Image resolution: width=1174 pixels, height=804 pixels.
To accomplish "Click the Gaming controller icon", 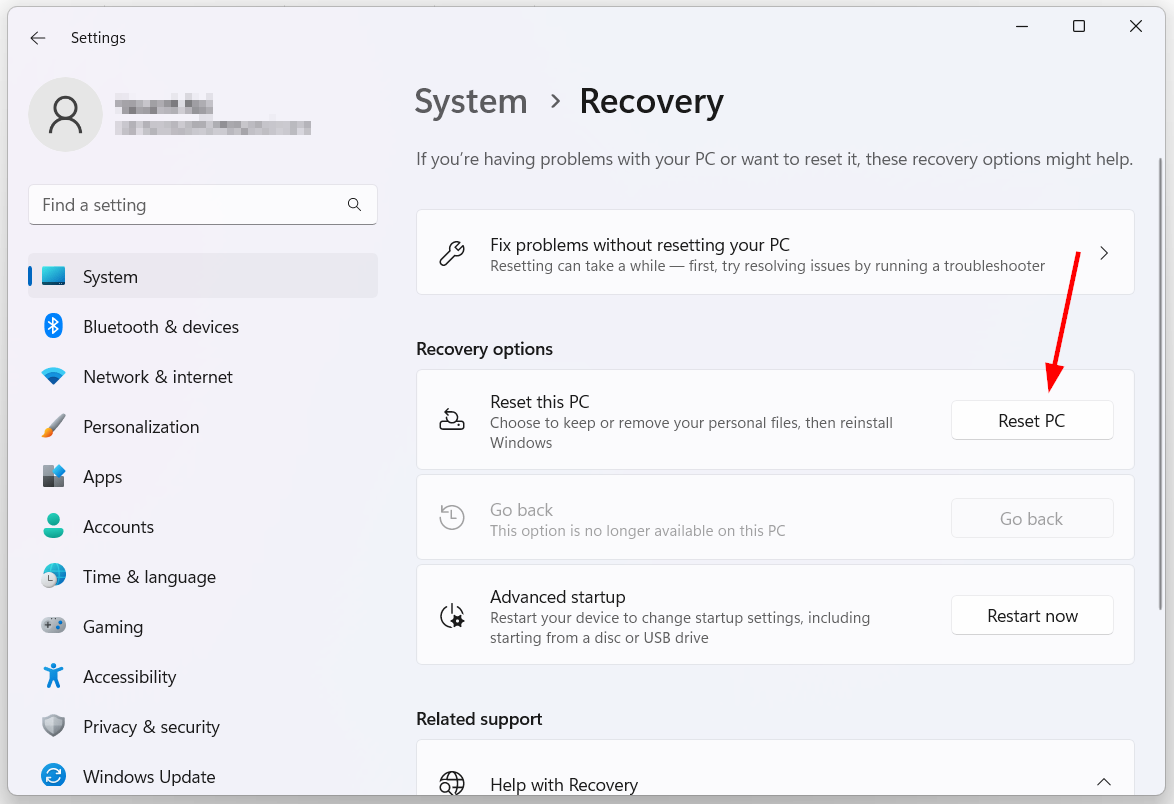I will point(53,626).
